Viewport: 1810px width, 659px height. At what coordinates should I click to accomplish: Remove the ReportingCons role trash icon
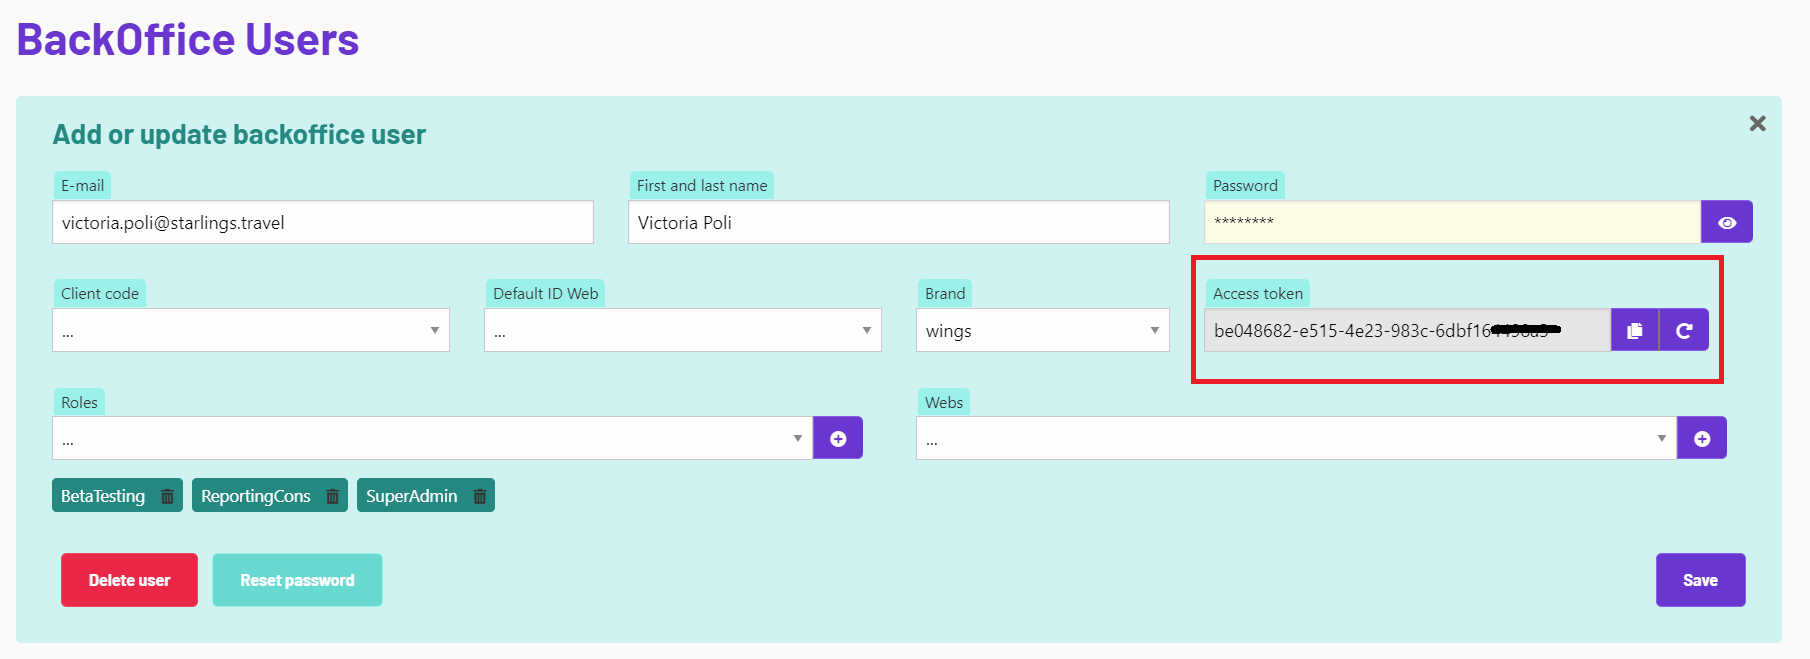tap(333, 496)
